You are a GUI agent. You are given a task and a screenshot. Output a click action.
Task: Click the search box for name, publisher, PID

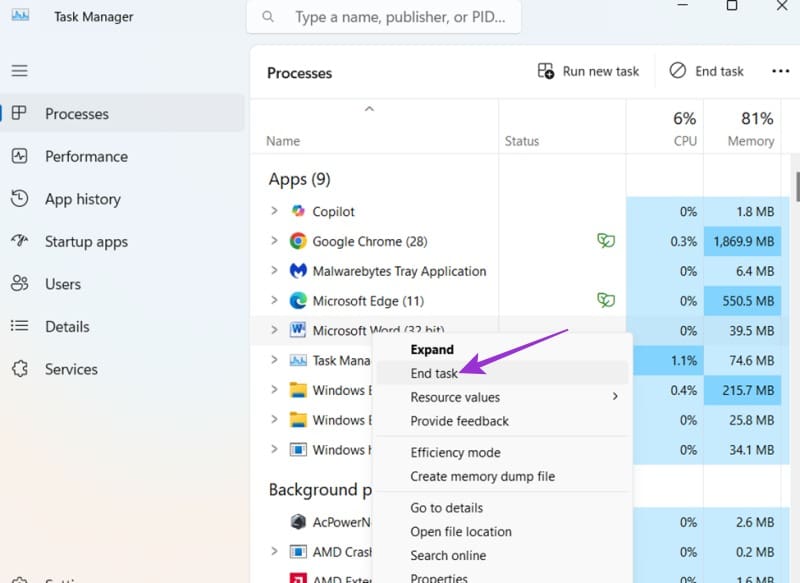[384, 17]
